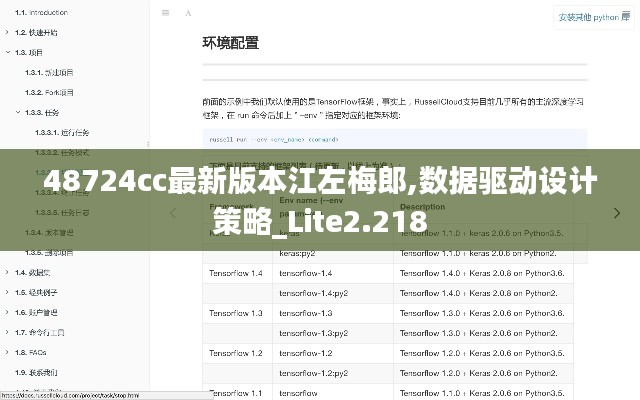Expand the 1.6 账户管理 chapter chevron
The height and width of the screenshot is (400, 640).
[7, 312]
